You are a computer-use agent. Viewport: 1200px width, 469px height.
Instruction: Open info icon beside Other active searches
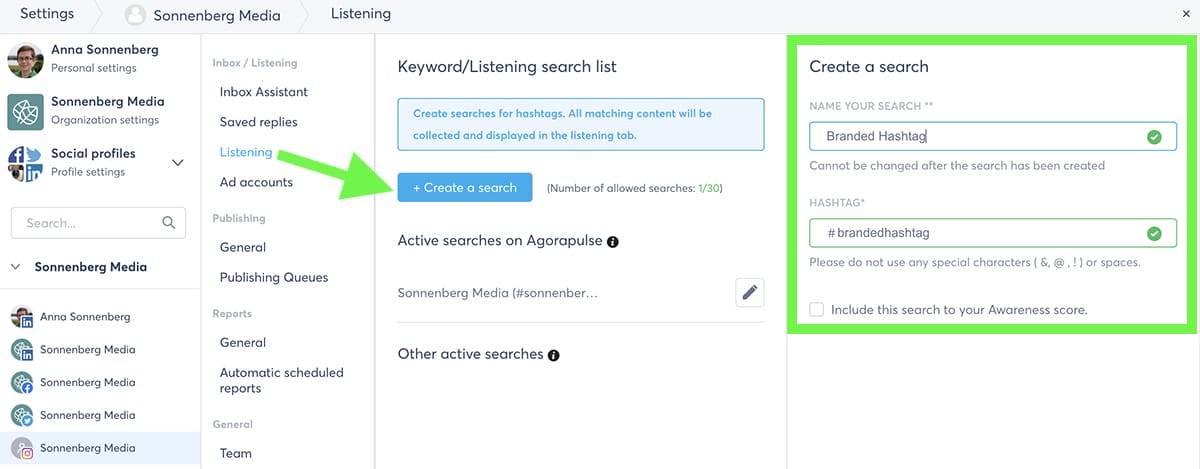click(554, 355)
